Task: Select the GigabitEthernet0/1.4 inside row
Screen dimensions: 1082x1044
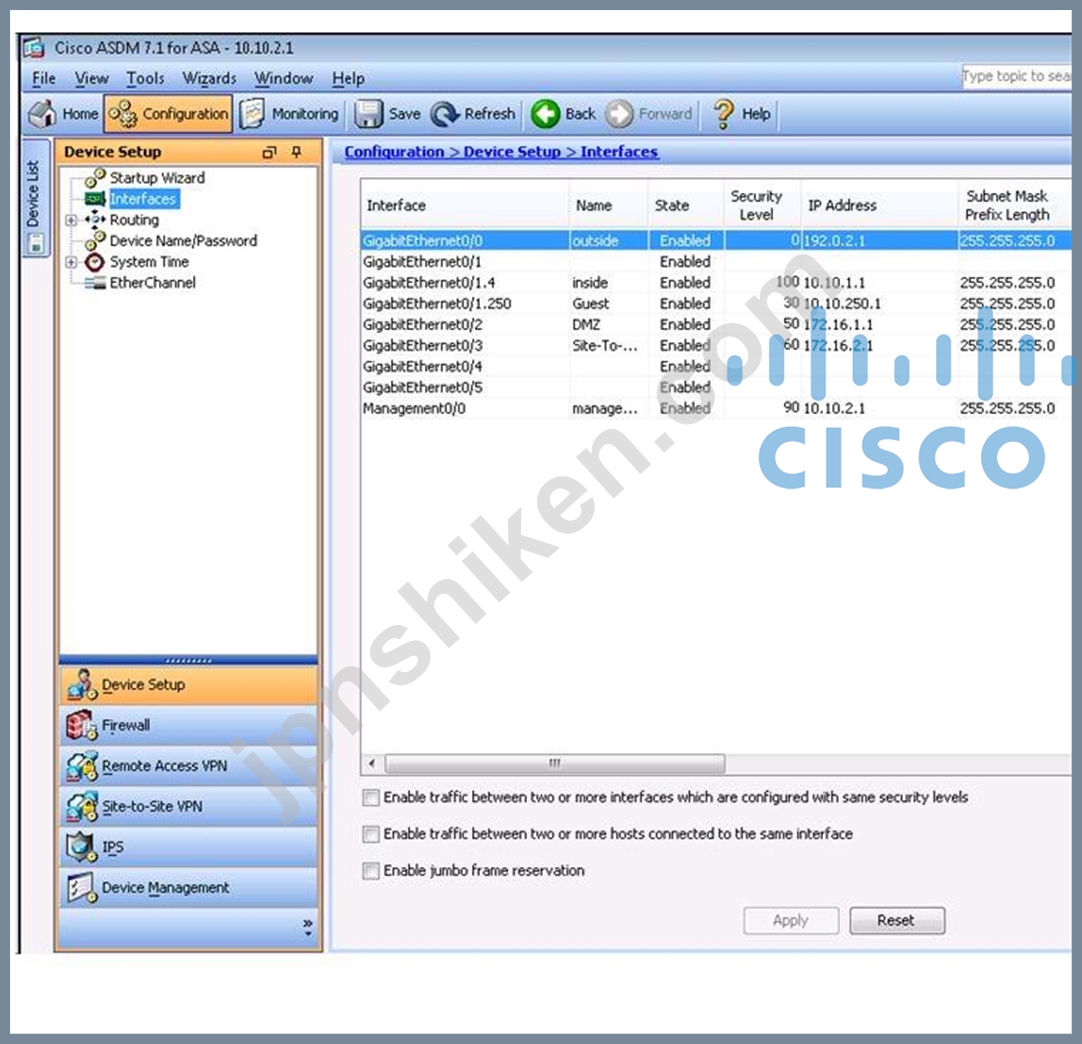Action: [716, 283]
